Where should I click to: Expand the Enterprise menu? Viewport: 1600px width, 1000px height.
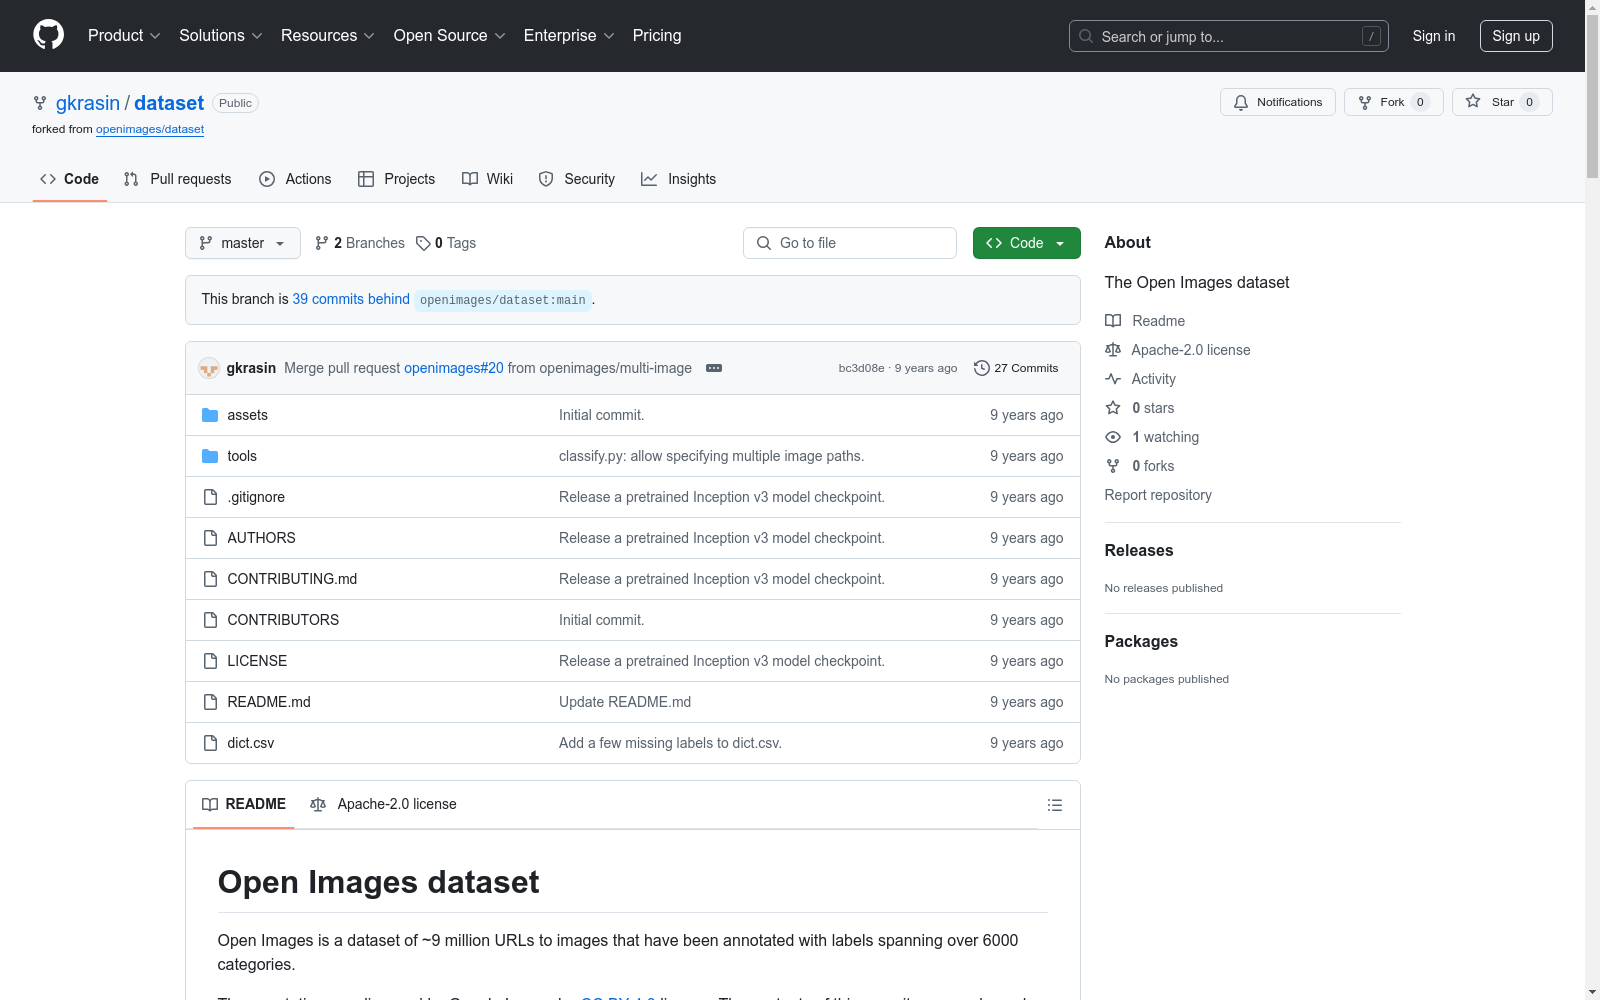(569, 36)
